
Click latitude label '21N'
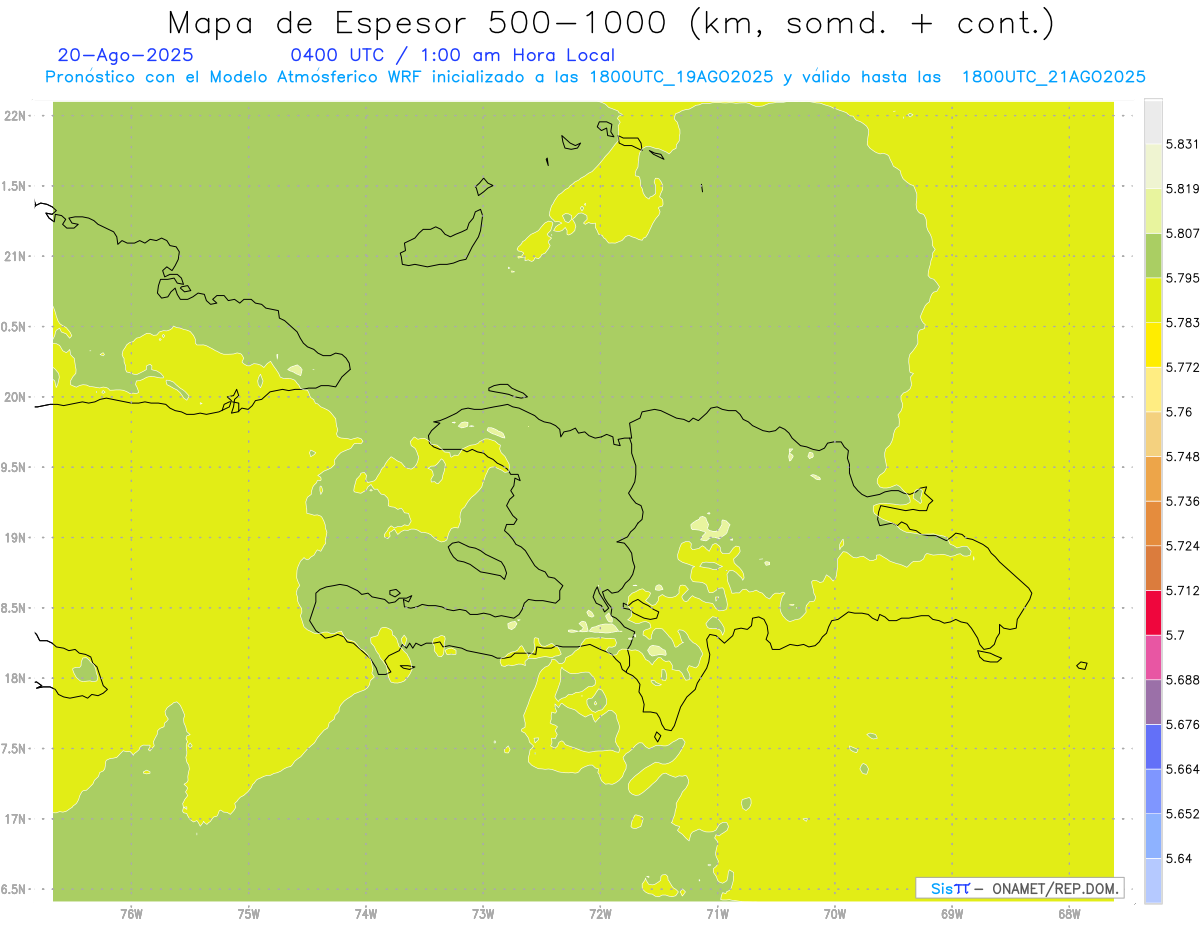tap(14, 256)
